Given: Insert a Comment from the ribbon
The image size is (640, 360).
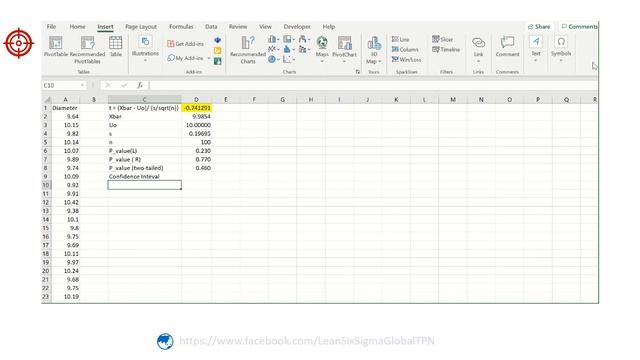Looking at the screenshot, I should (507, 46).
